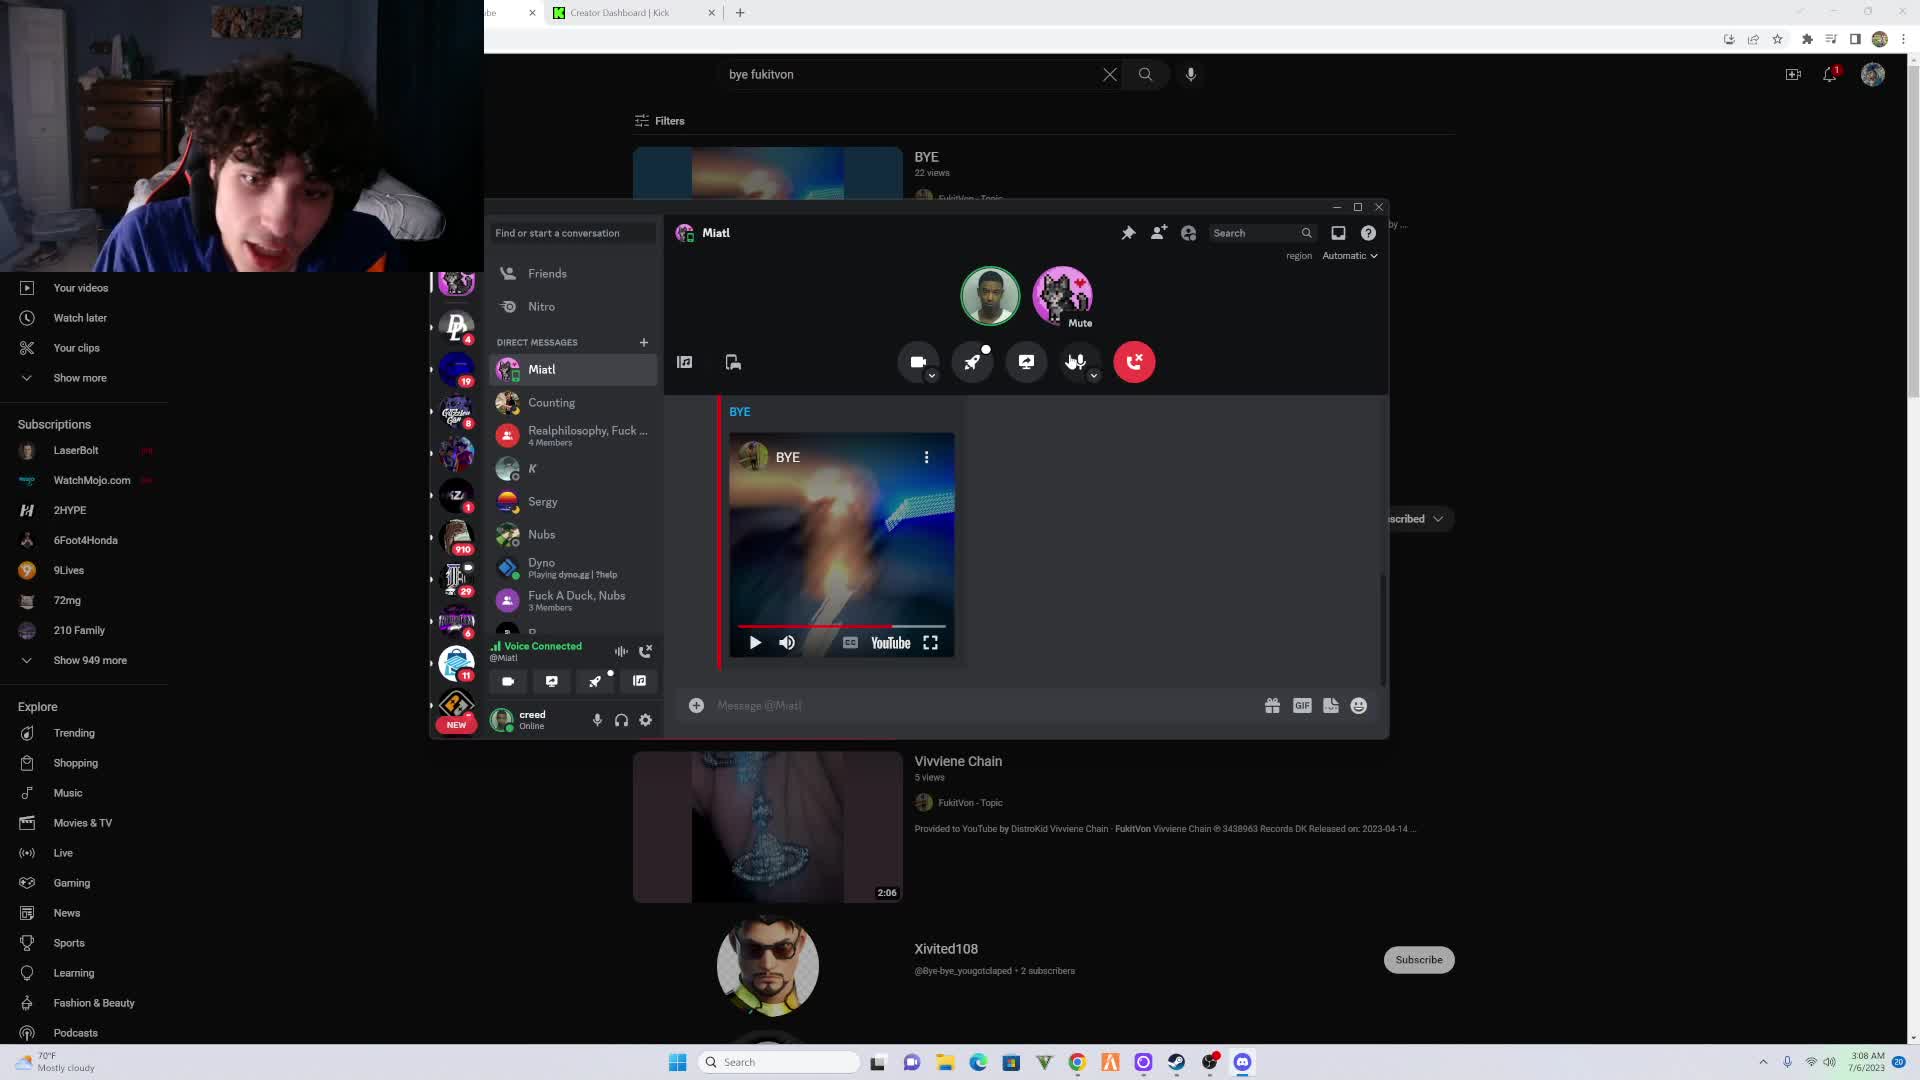Image resolution: width=1920 pixels, height=1080 pixels.
Task: Open camera options arrow in call
Action: [x=932, y=376]
